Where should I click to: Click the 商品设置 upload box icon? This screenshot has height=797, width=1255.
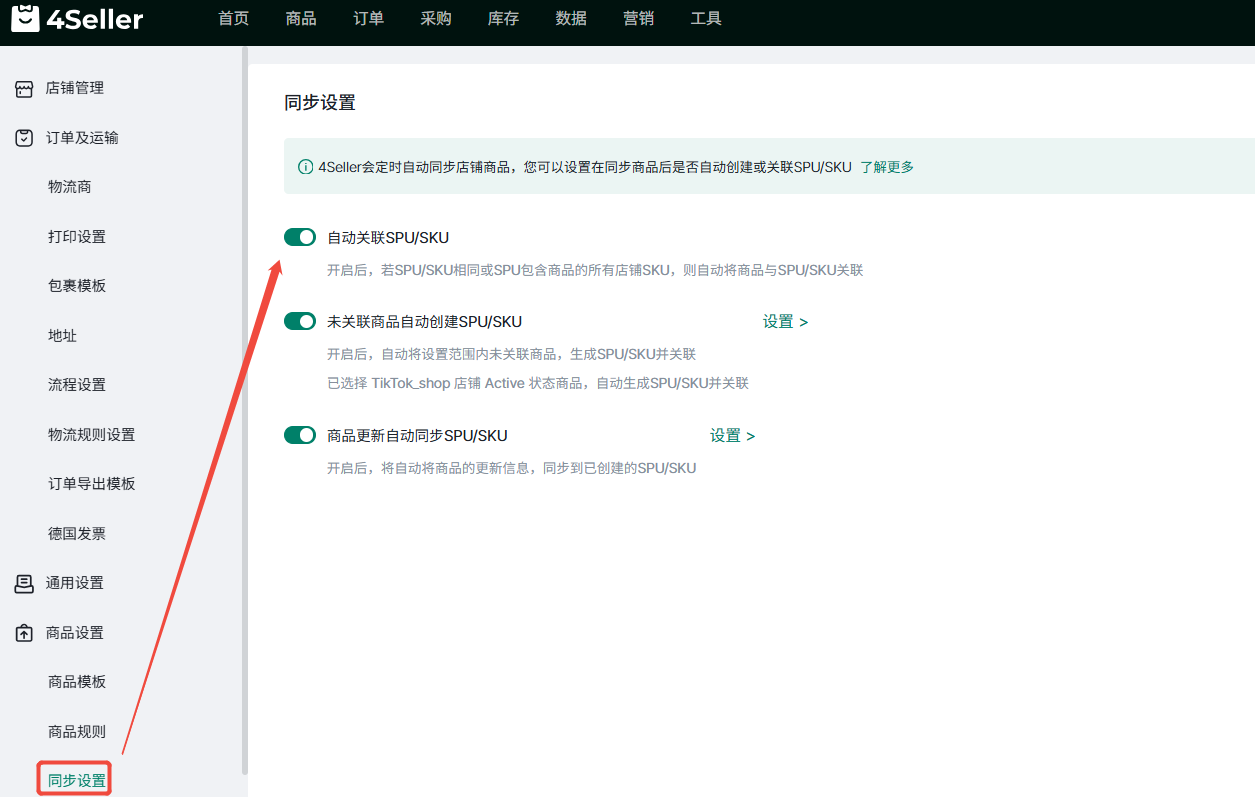click(x=24, y=633)
